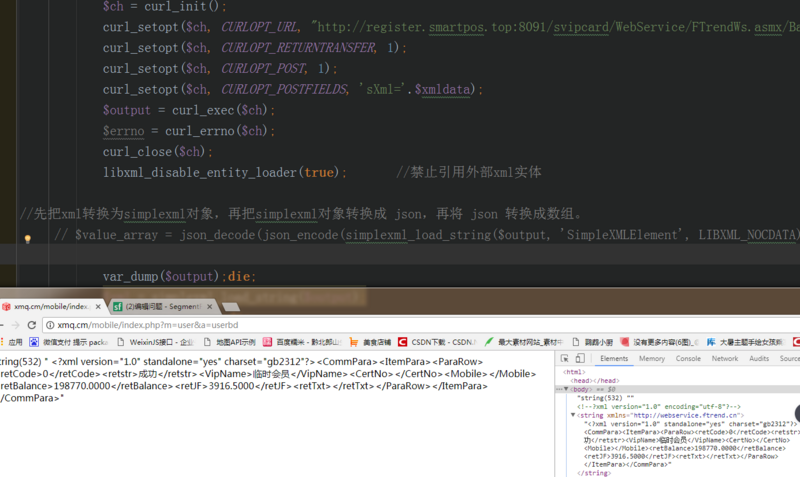Reload the page with the refresh icon
Screen dimensions: 800x477
tap(32, 325)
